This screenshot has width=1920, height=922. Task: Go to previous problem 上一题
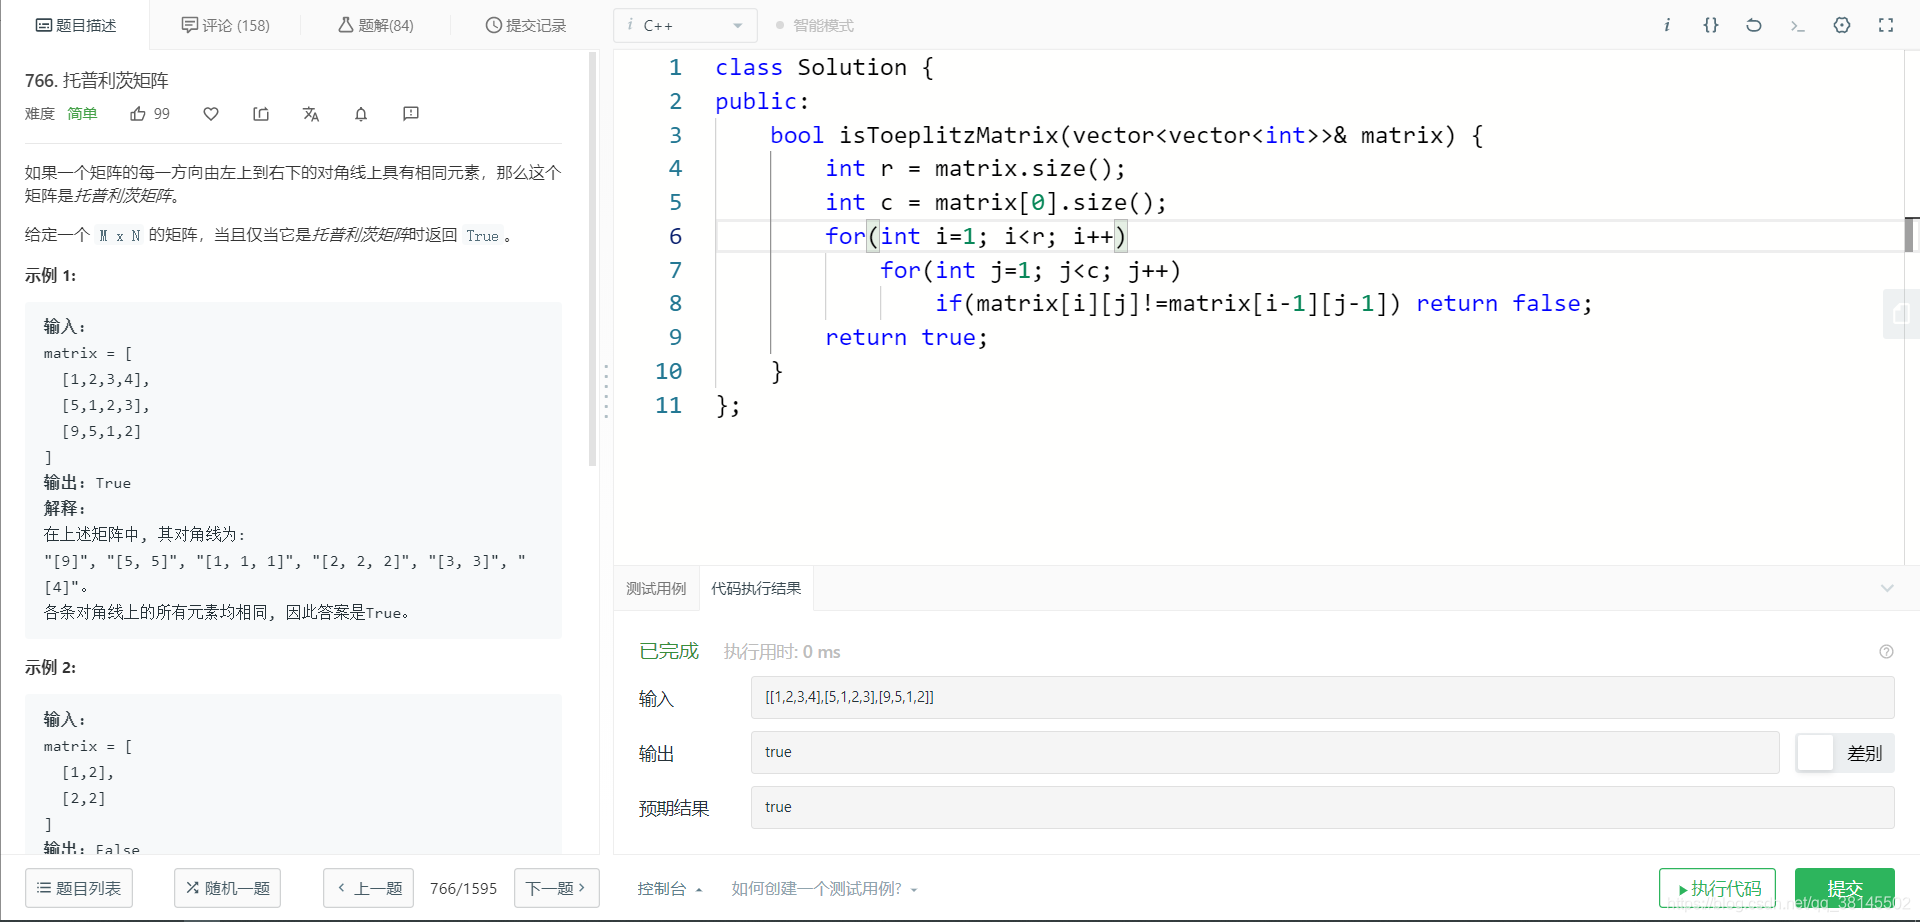point(369,888)
